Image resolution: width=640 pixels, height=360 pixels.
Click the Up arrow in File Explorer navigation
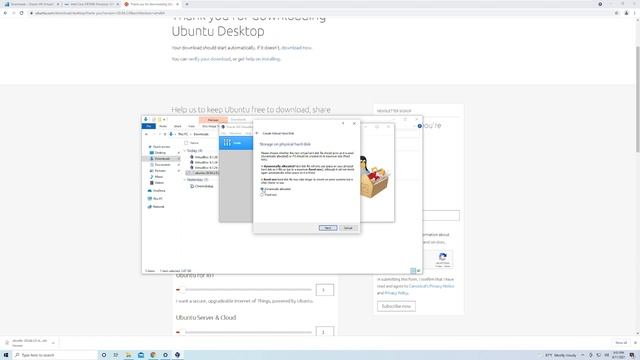pyautogui.click(x=165, y=134)
